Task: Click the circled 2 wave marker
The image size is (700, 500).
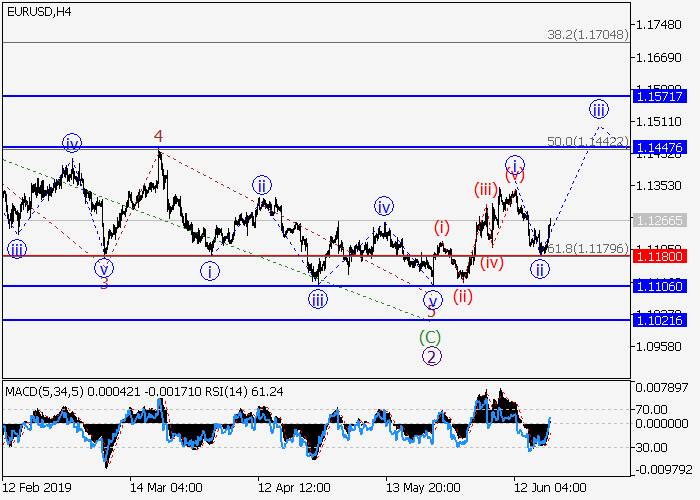Action: pos(430,356)
